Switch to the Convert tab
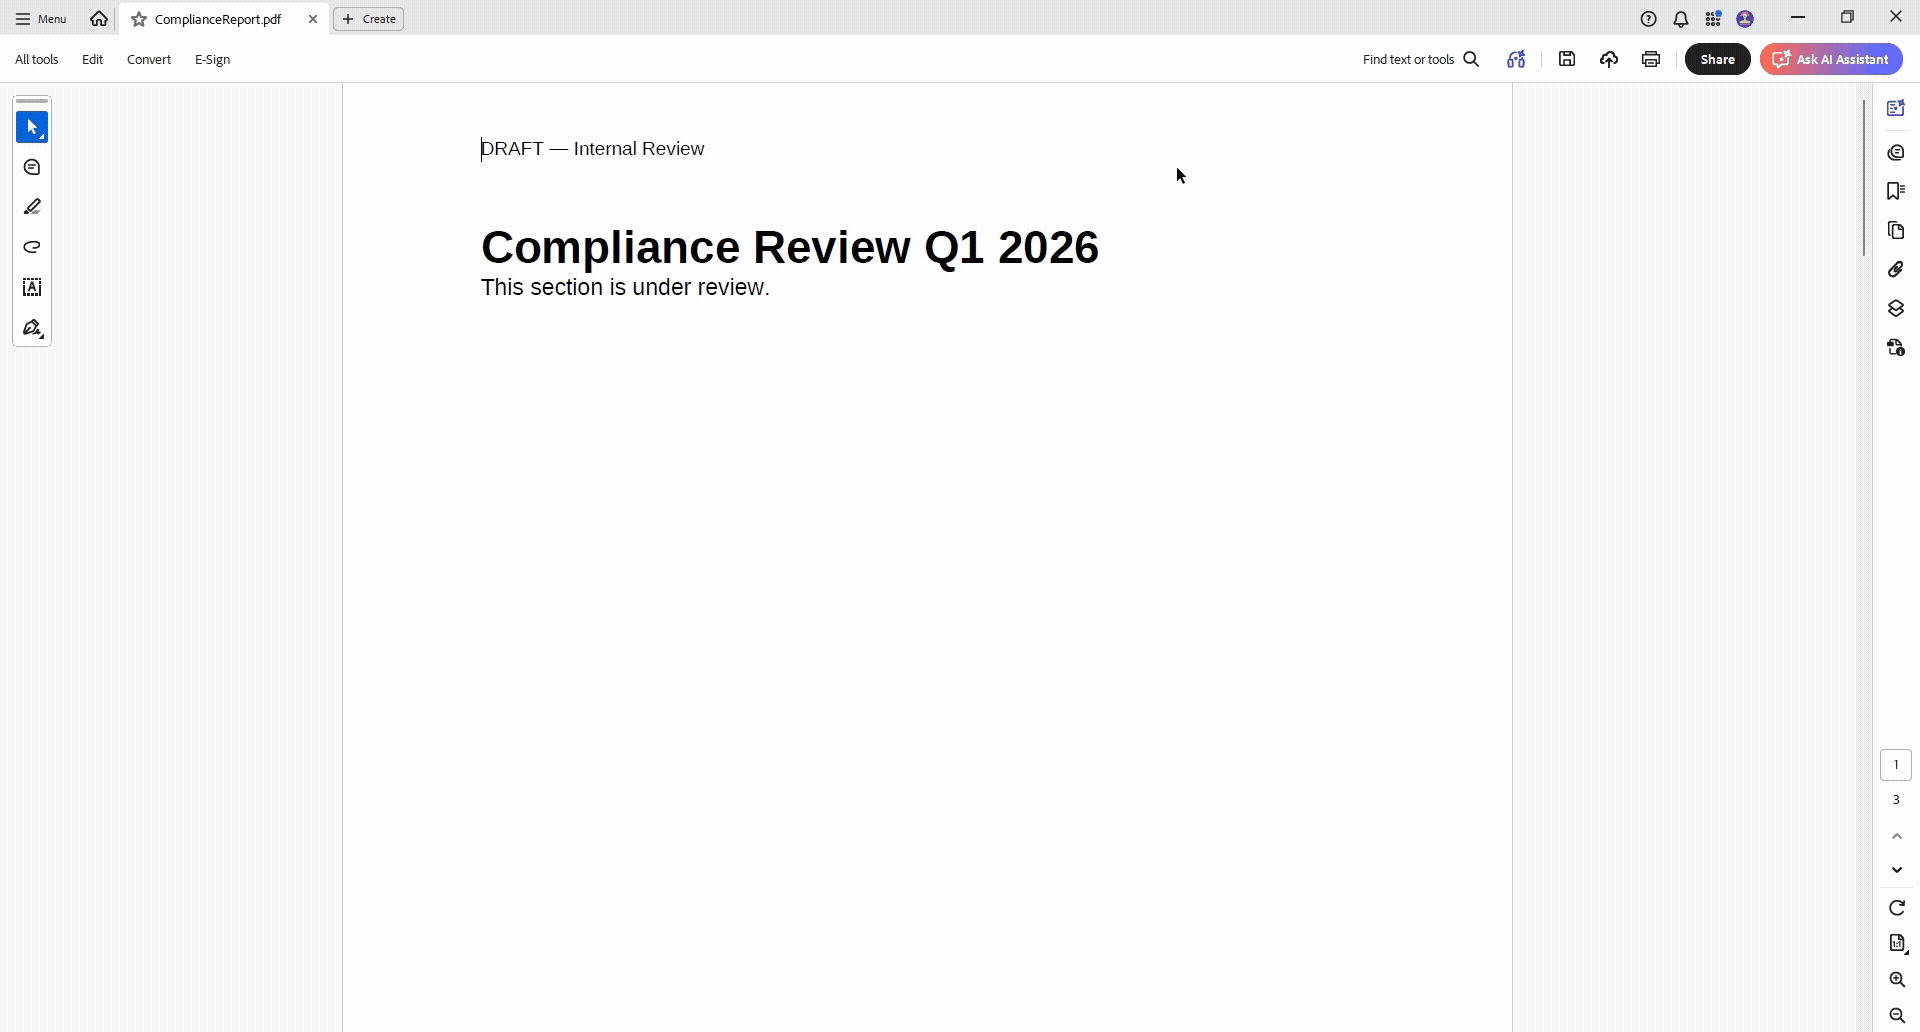1920x1032 pixels. pyautogui.click(x=148, y=59)
